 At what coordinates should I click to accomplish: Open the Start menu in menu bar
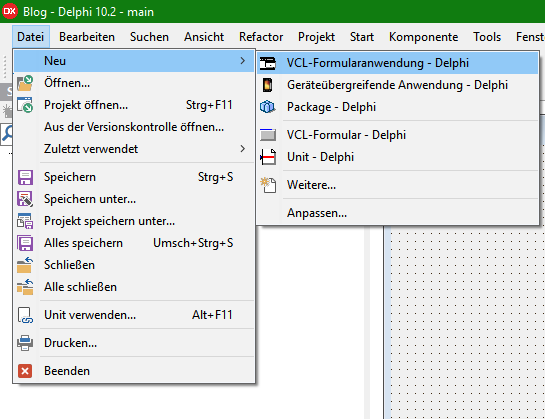coord(362,37)
